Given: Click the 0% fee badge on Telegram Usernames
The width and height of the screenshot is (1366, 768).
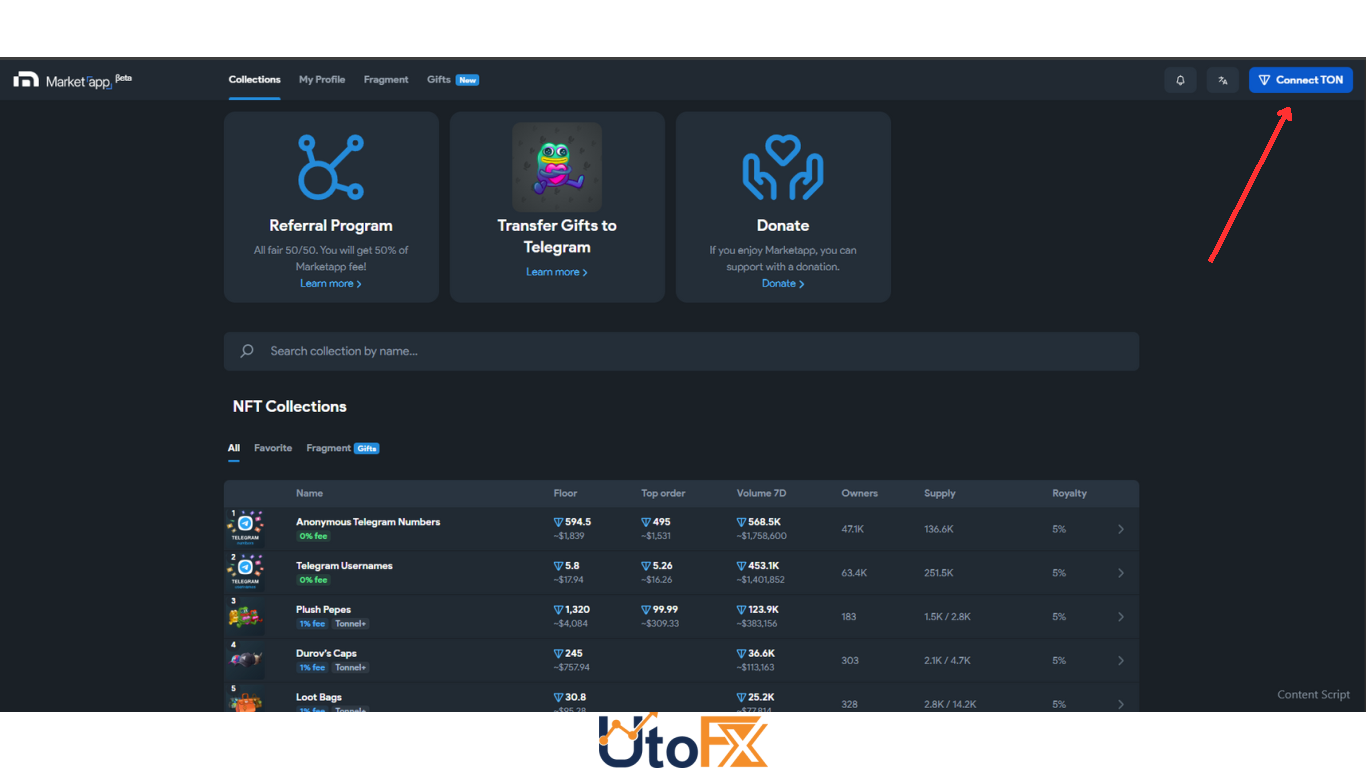Looking at the screenshot, I should [313, 580].
